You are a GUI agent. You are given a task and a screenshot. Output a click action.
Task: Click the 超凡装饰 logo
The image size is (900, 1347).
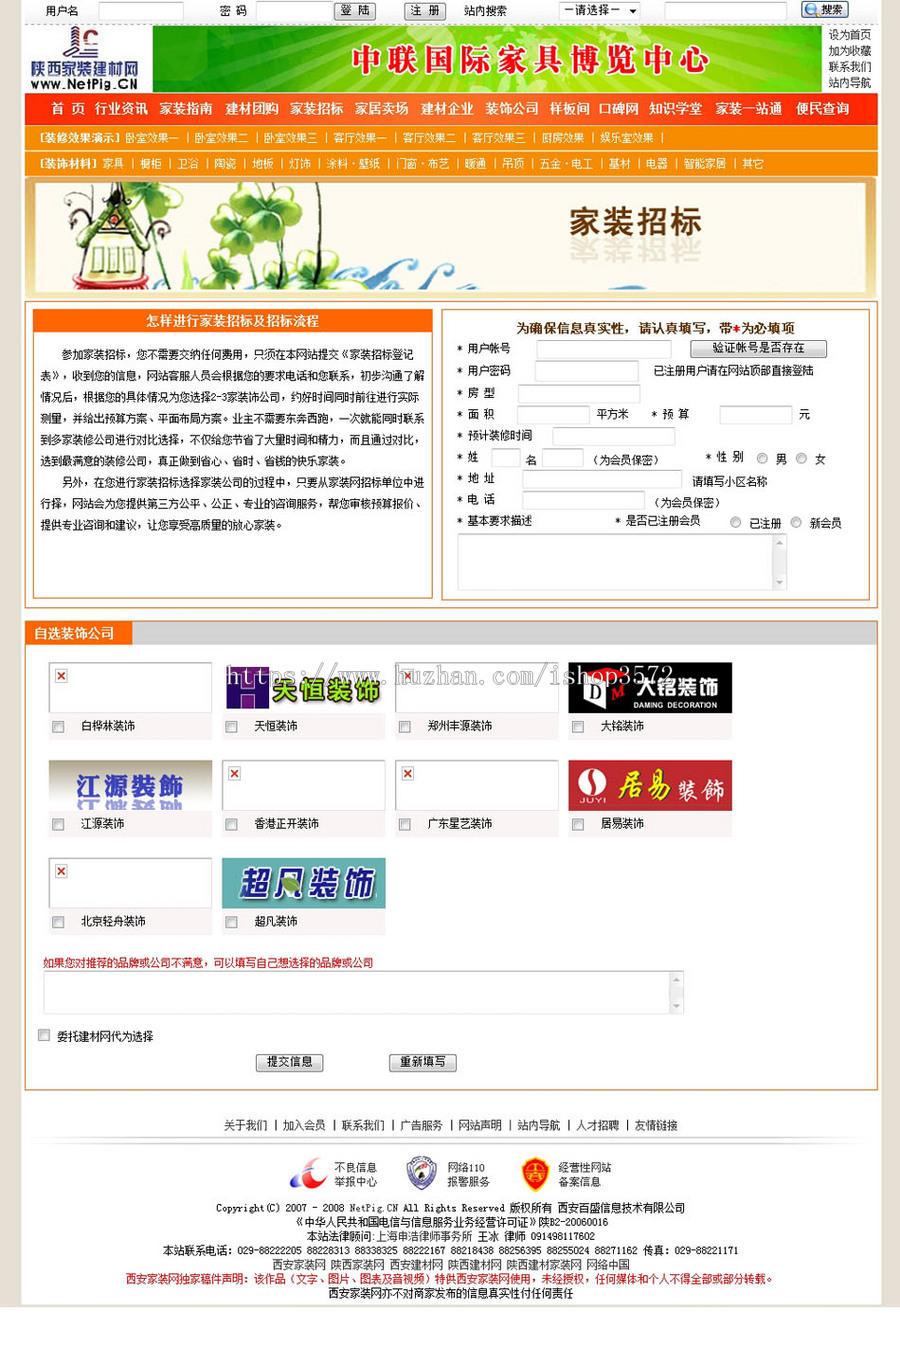click(303, 883)
